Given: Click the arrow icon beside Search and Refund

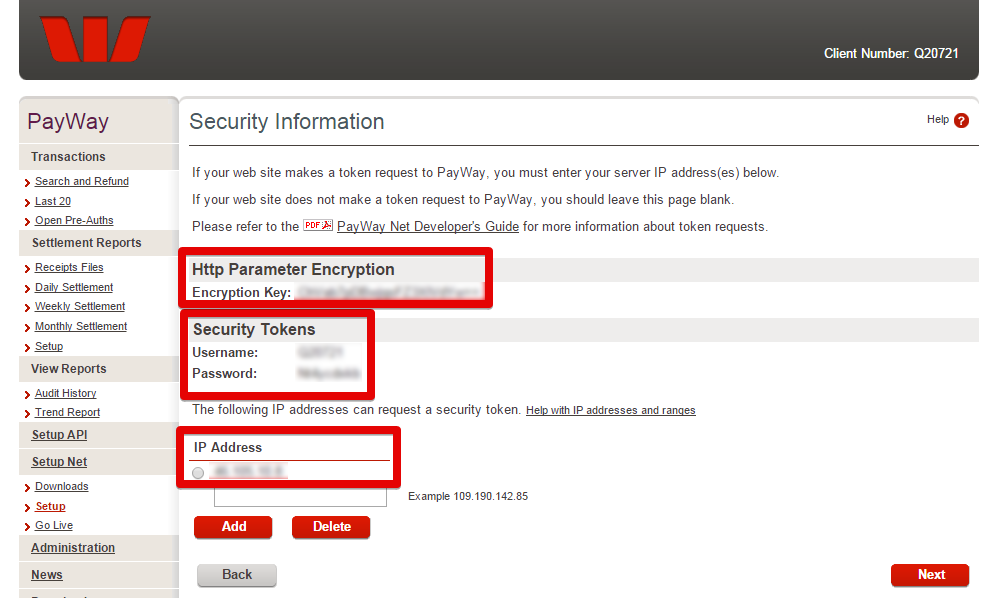Looking at the screenshot, I should click(27, 183).
